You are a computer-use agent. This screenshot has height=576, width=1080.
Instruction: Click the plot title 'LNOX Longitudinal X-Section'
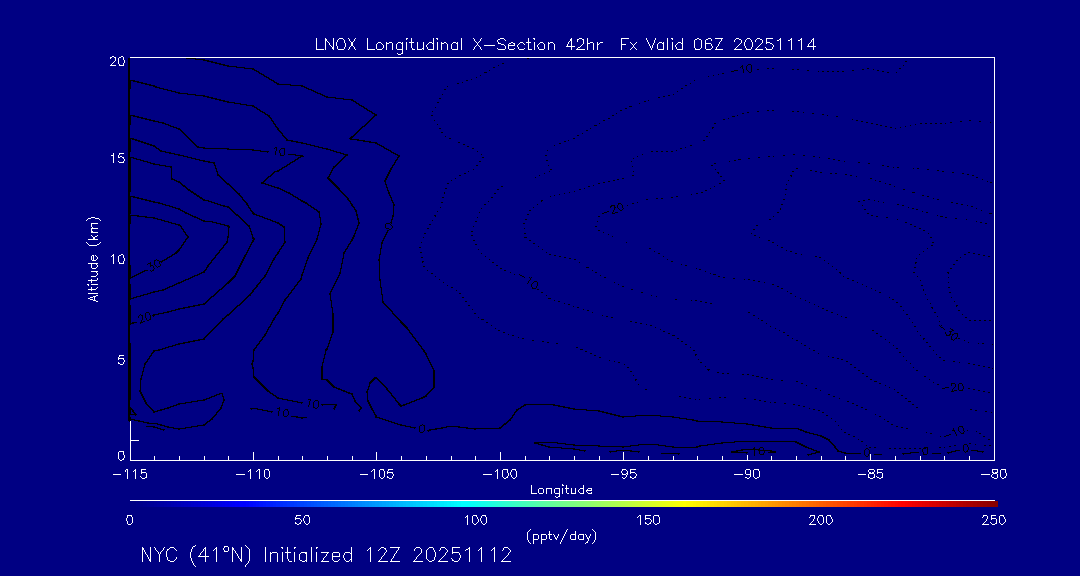[x=455, y=45]
